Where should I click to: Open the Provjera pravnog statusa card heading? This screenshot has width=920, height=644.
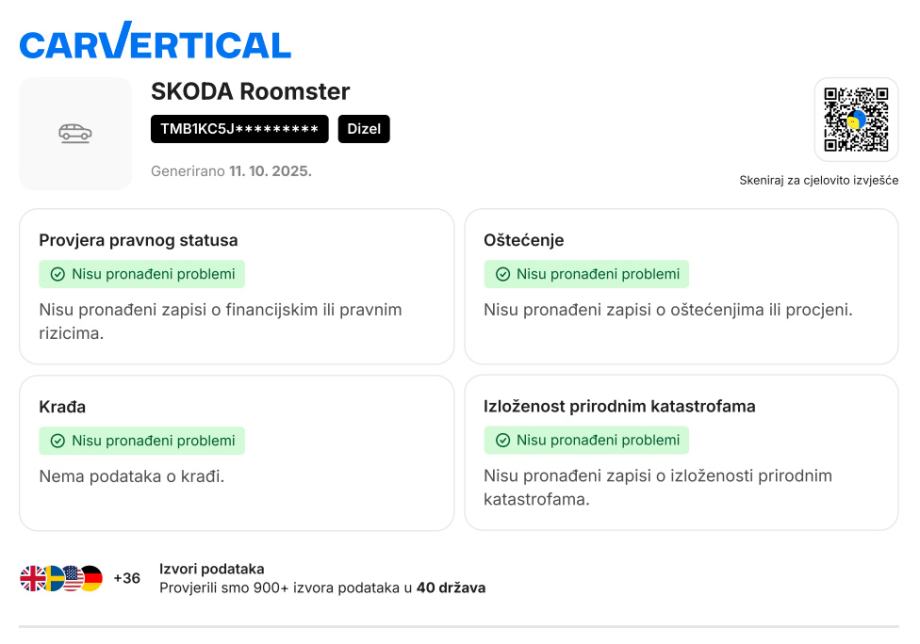click(138, 240)
